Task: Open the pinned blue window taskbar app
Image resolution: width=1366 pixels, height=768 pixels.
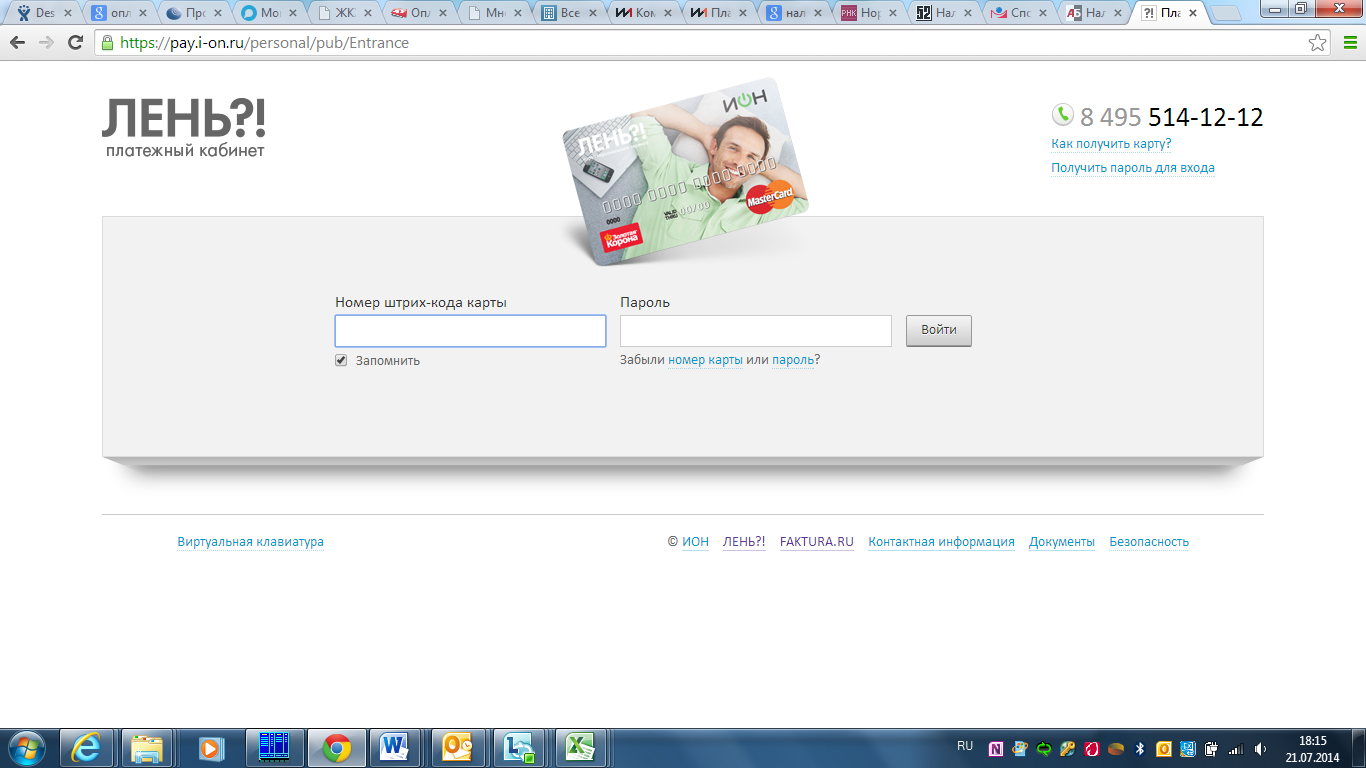Action: point(273,747)
